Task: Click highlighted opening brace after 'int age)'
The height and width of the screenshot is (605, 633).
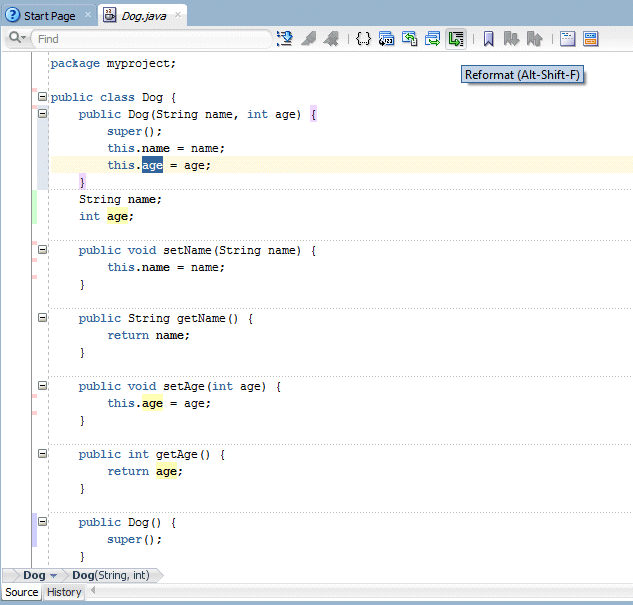Action: 313,114
